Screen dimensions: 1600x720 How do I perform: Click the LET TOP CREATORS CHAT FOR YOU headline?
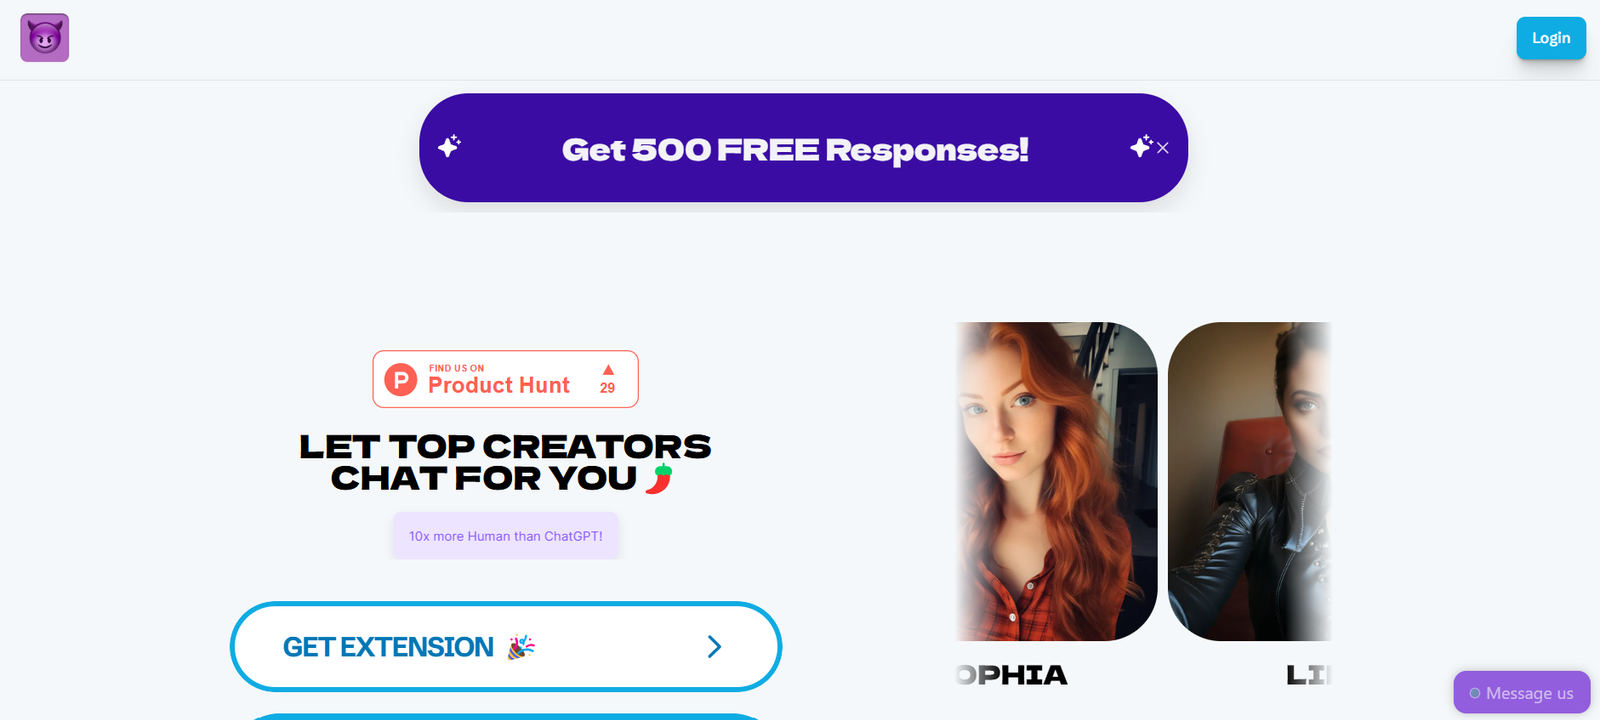pyautogui.click(x=505, y=463)
